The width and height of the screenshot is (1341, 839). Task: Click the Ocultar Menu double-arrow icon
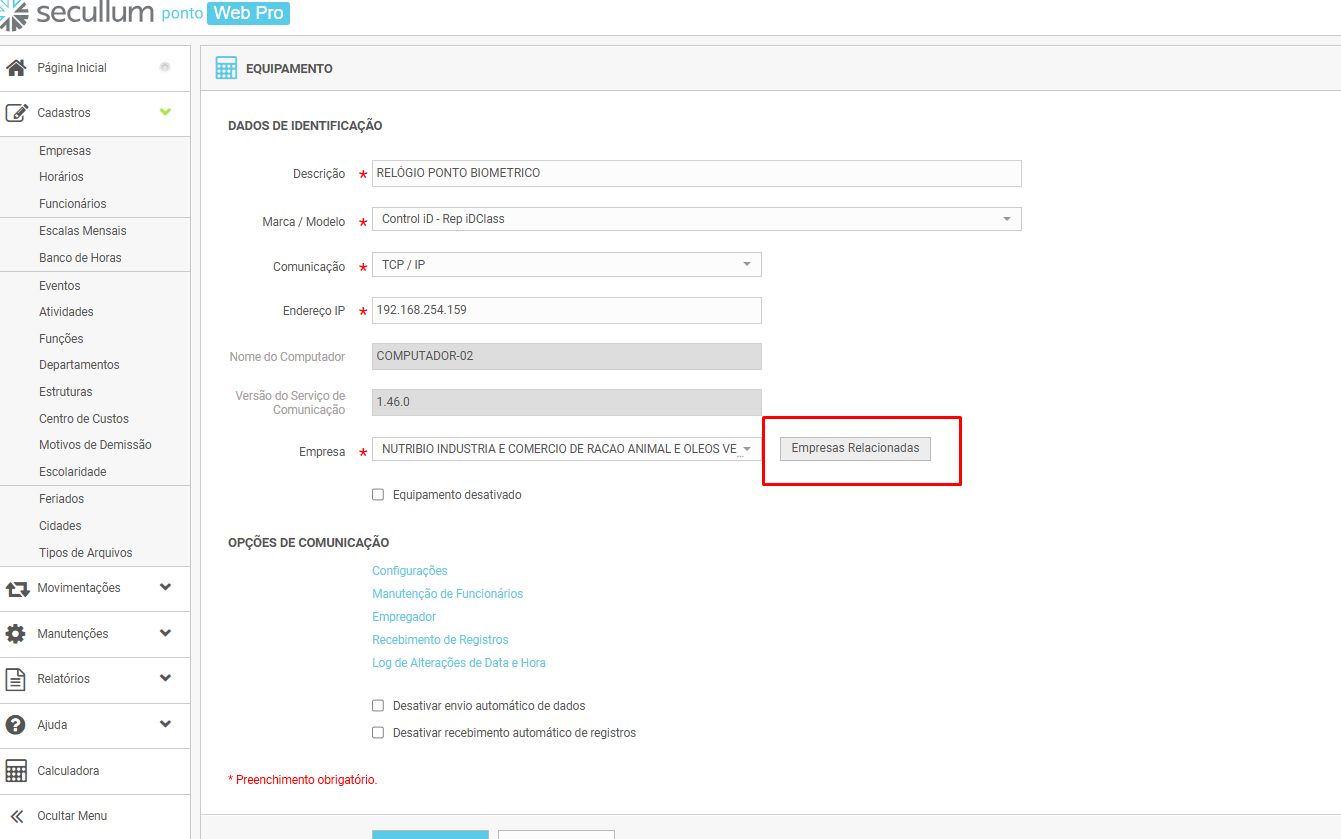pos(16,816)
